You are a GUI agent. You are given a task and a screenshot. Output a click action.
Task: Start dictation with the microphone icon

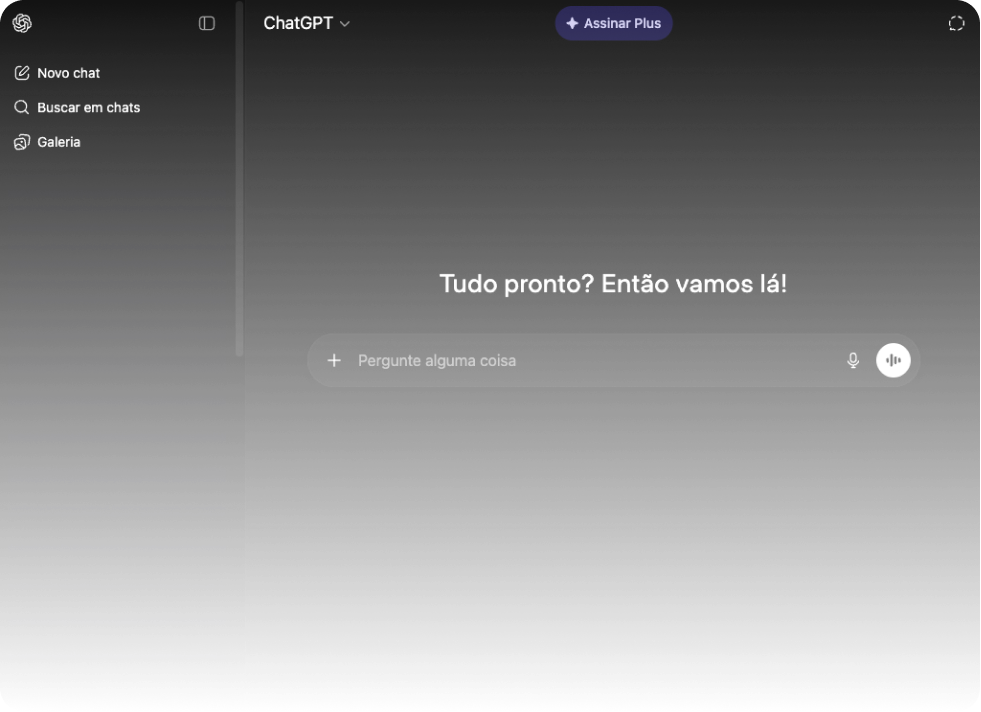[x=853, y=360]
